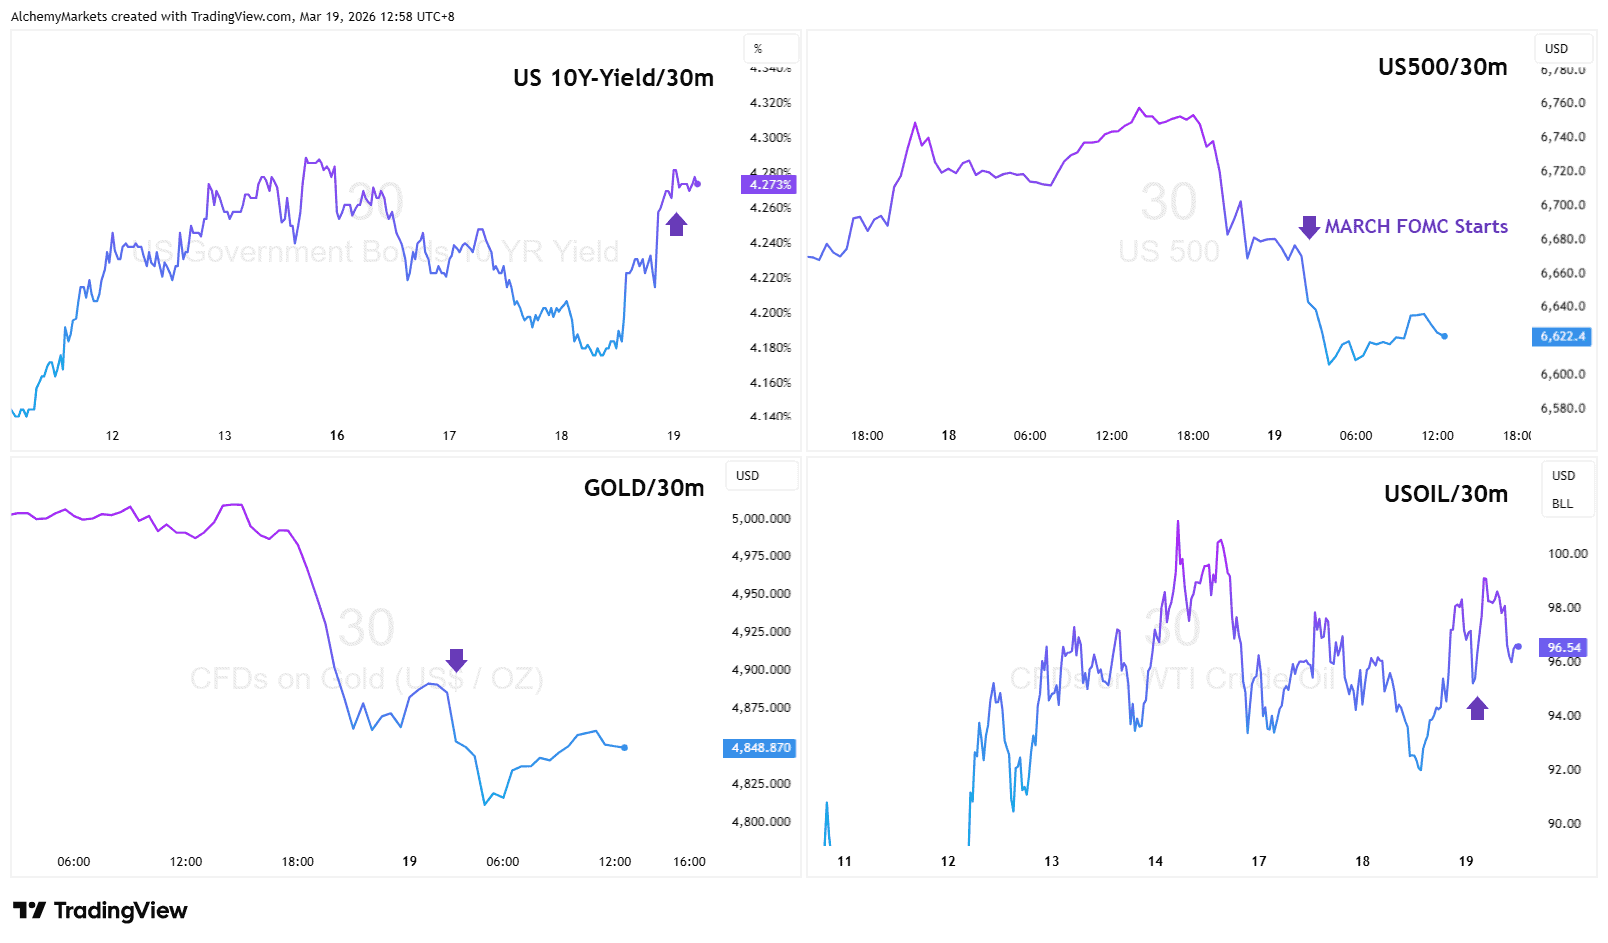Click the purple up arrow on 10Y-Yield chart

point(676,224)
